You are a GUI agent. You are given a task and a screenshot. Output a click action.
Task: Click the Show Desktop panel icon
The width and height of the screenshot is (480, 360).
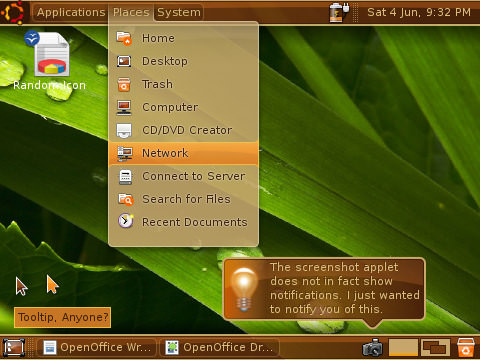click(x=13, y=348)
